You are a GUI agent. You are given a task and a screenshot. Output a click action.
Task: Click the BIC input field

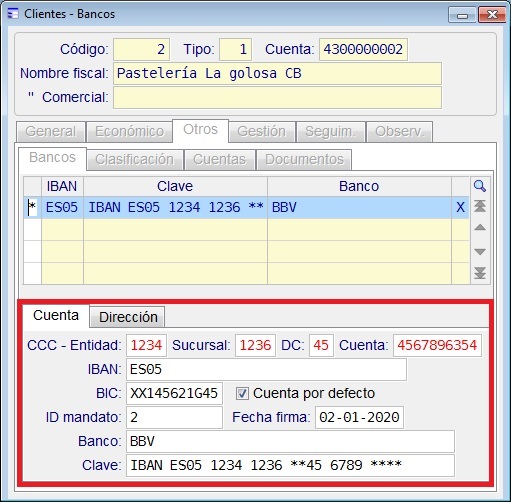[x=174, y=393]
